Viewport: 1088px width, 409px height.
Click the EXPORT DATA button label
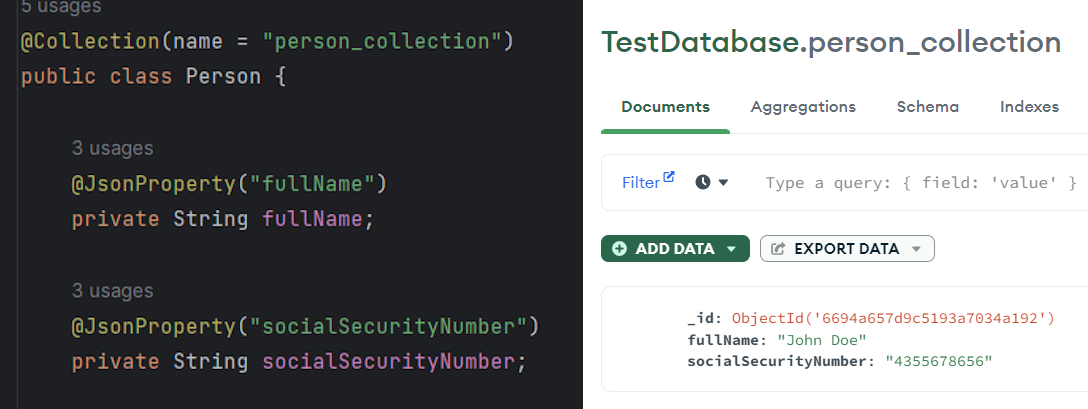tap(846, 249)
